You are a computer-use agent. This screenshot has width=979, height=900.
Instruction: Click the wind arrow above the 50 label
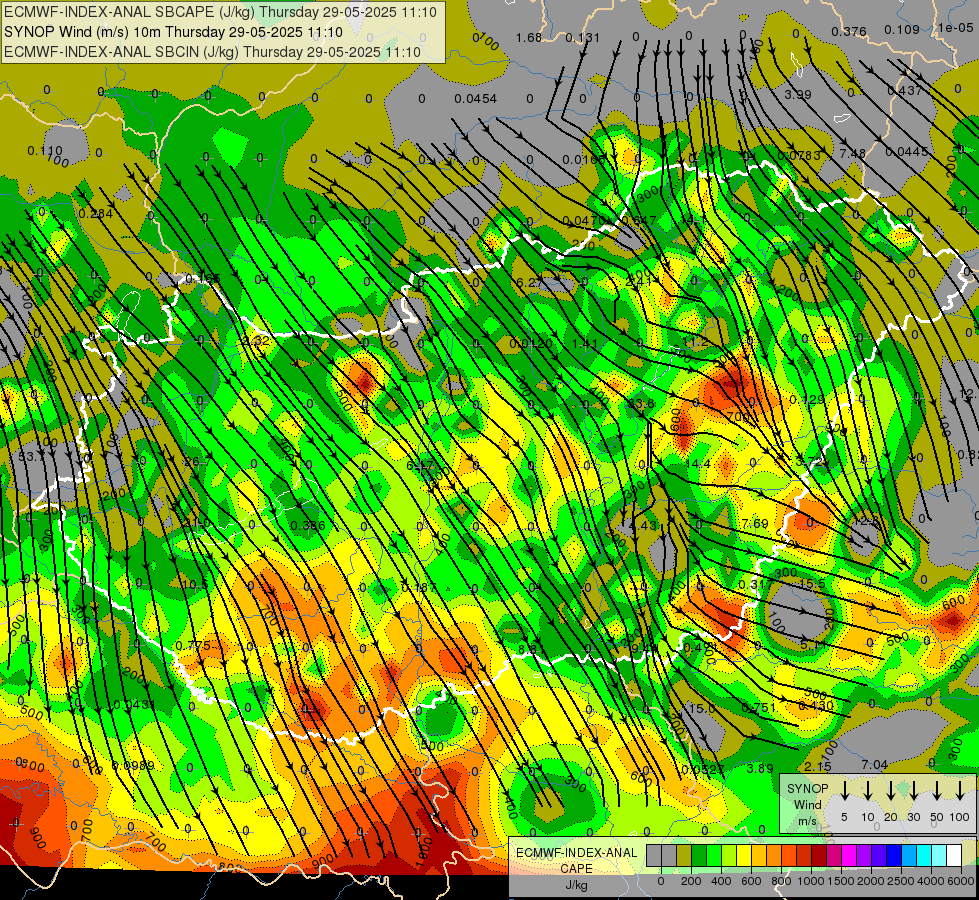pos(937,790)
